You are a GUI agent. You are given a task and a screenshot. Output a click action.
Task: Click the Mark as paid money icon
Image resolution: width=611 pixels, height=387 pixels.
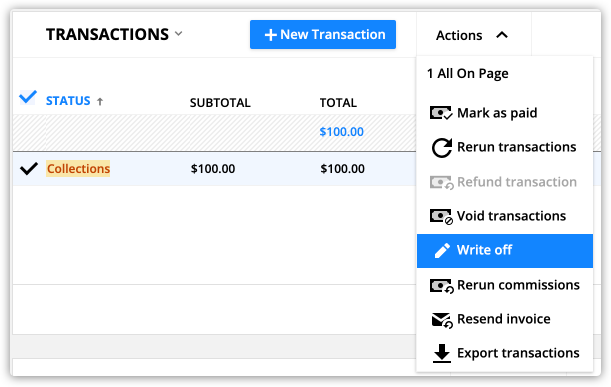coord(441,113)
